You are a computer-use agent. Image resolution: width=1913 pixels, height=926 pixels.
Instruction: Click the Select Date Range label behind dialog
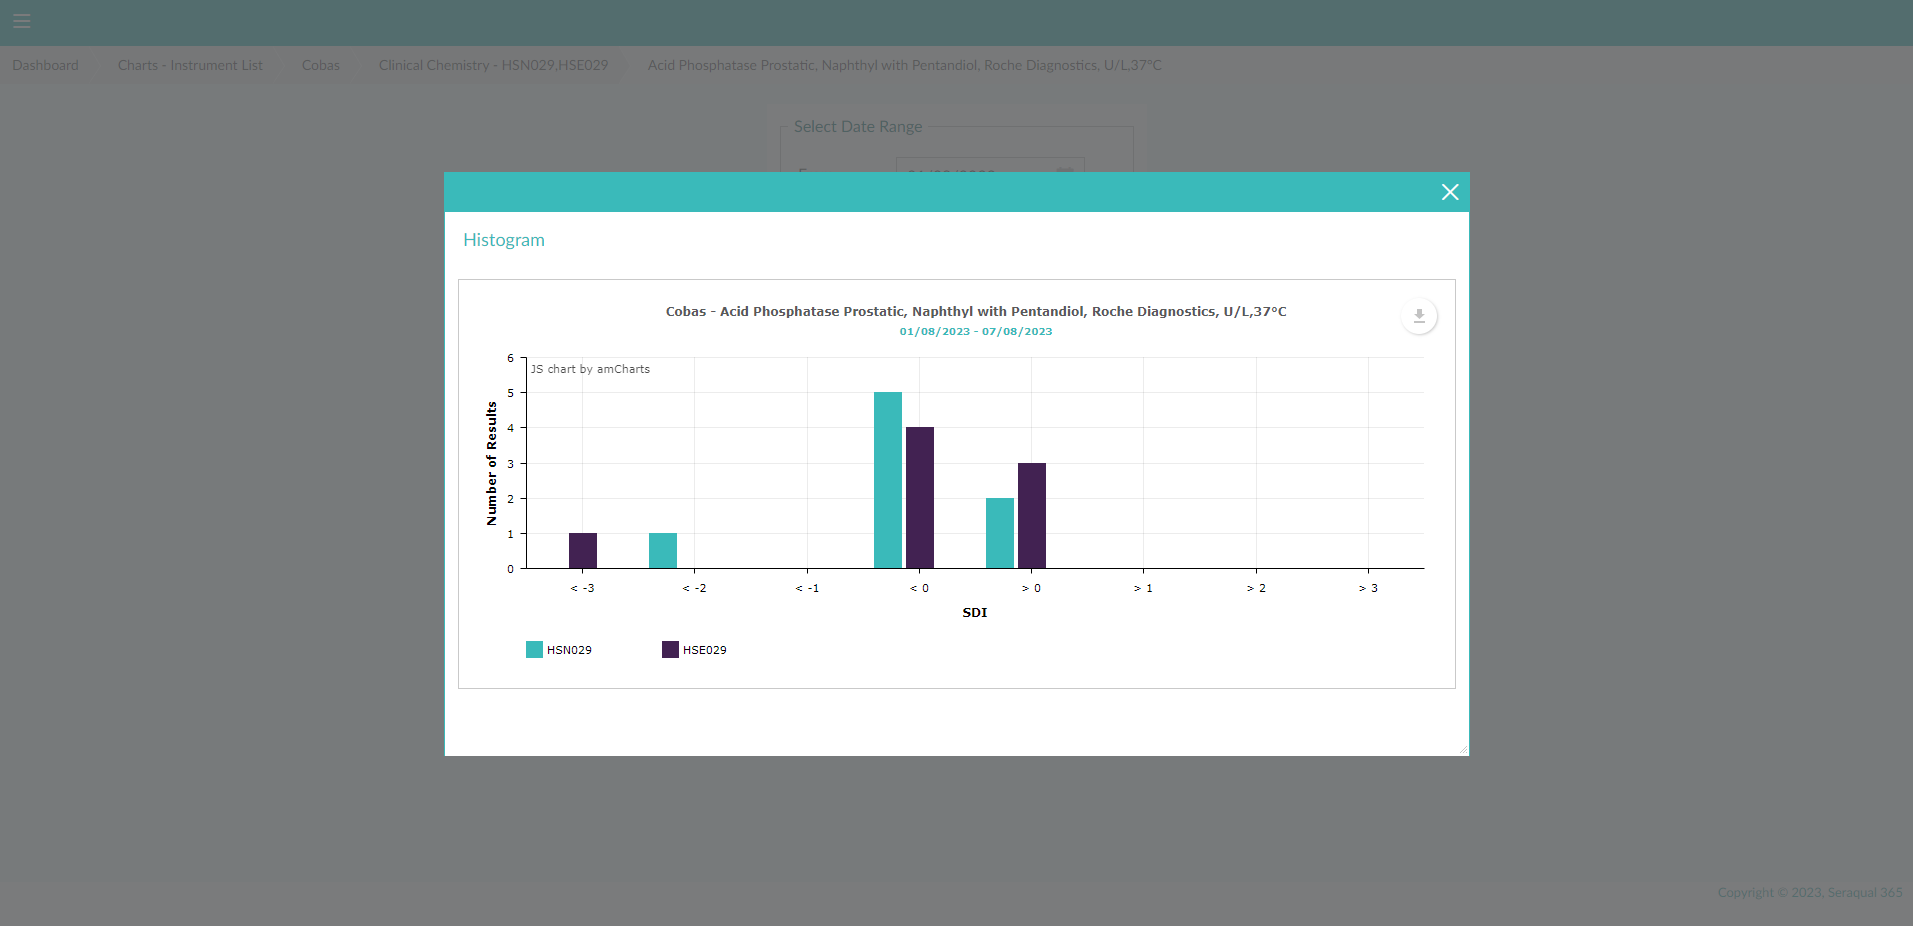858,127
